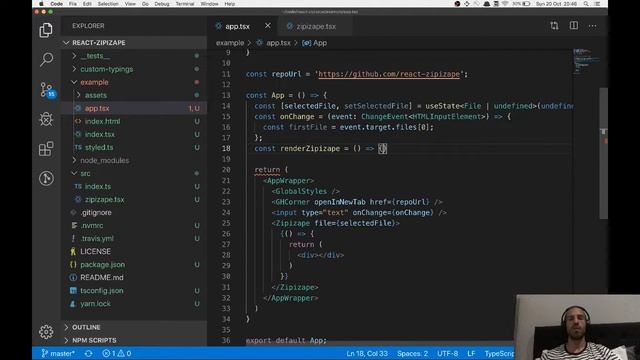
Task: Open errors and warnings status indicator
Action: point(117,353)
